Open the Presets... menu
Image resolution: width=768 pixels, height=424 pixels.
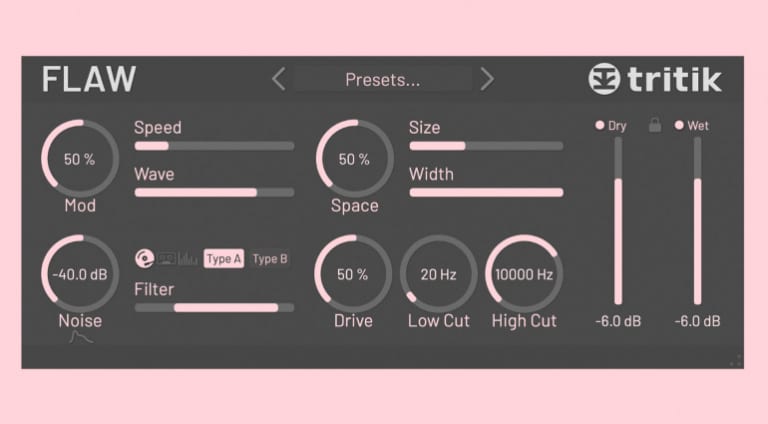point(383,79)
